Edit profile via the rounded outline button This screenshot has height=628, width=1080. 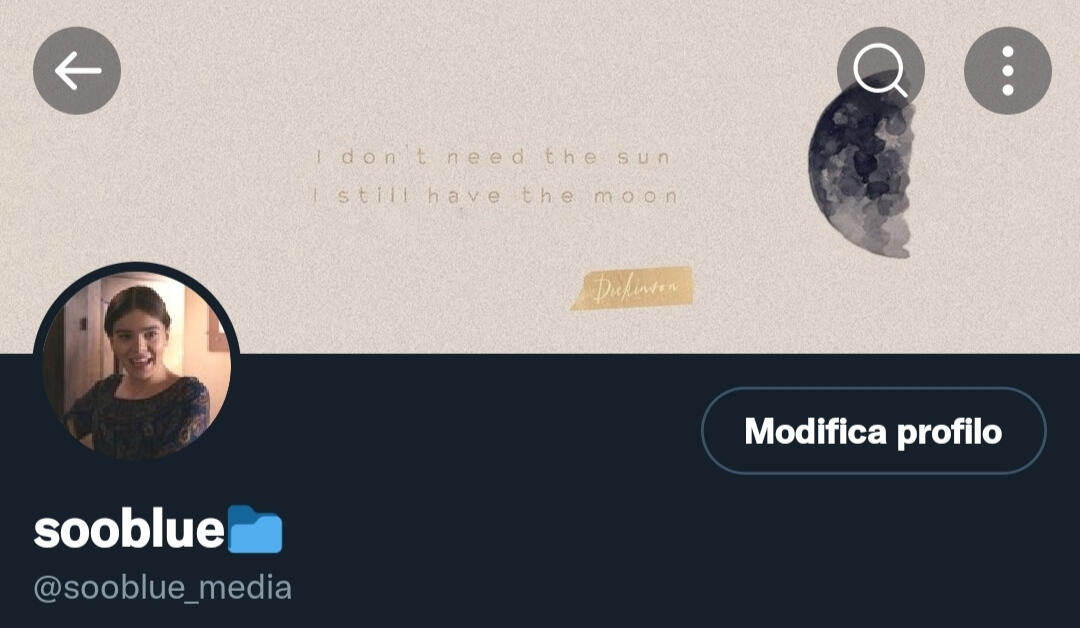point(873,431)
